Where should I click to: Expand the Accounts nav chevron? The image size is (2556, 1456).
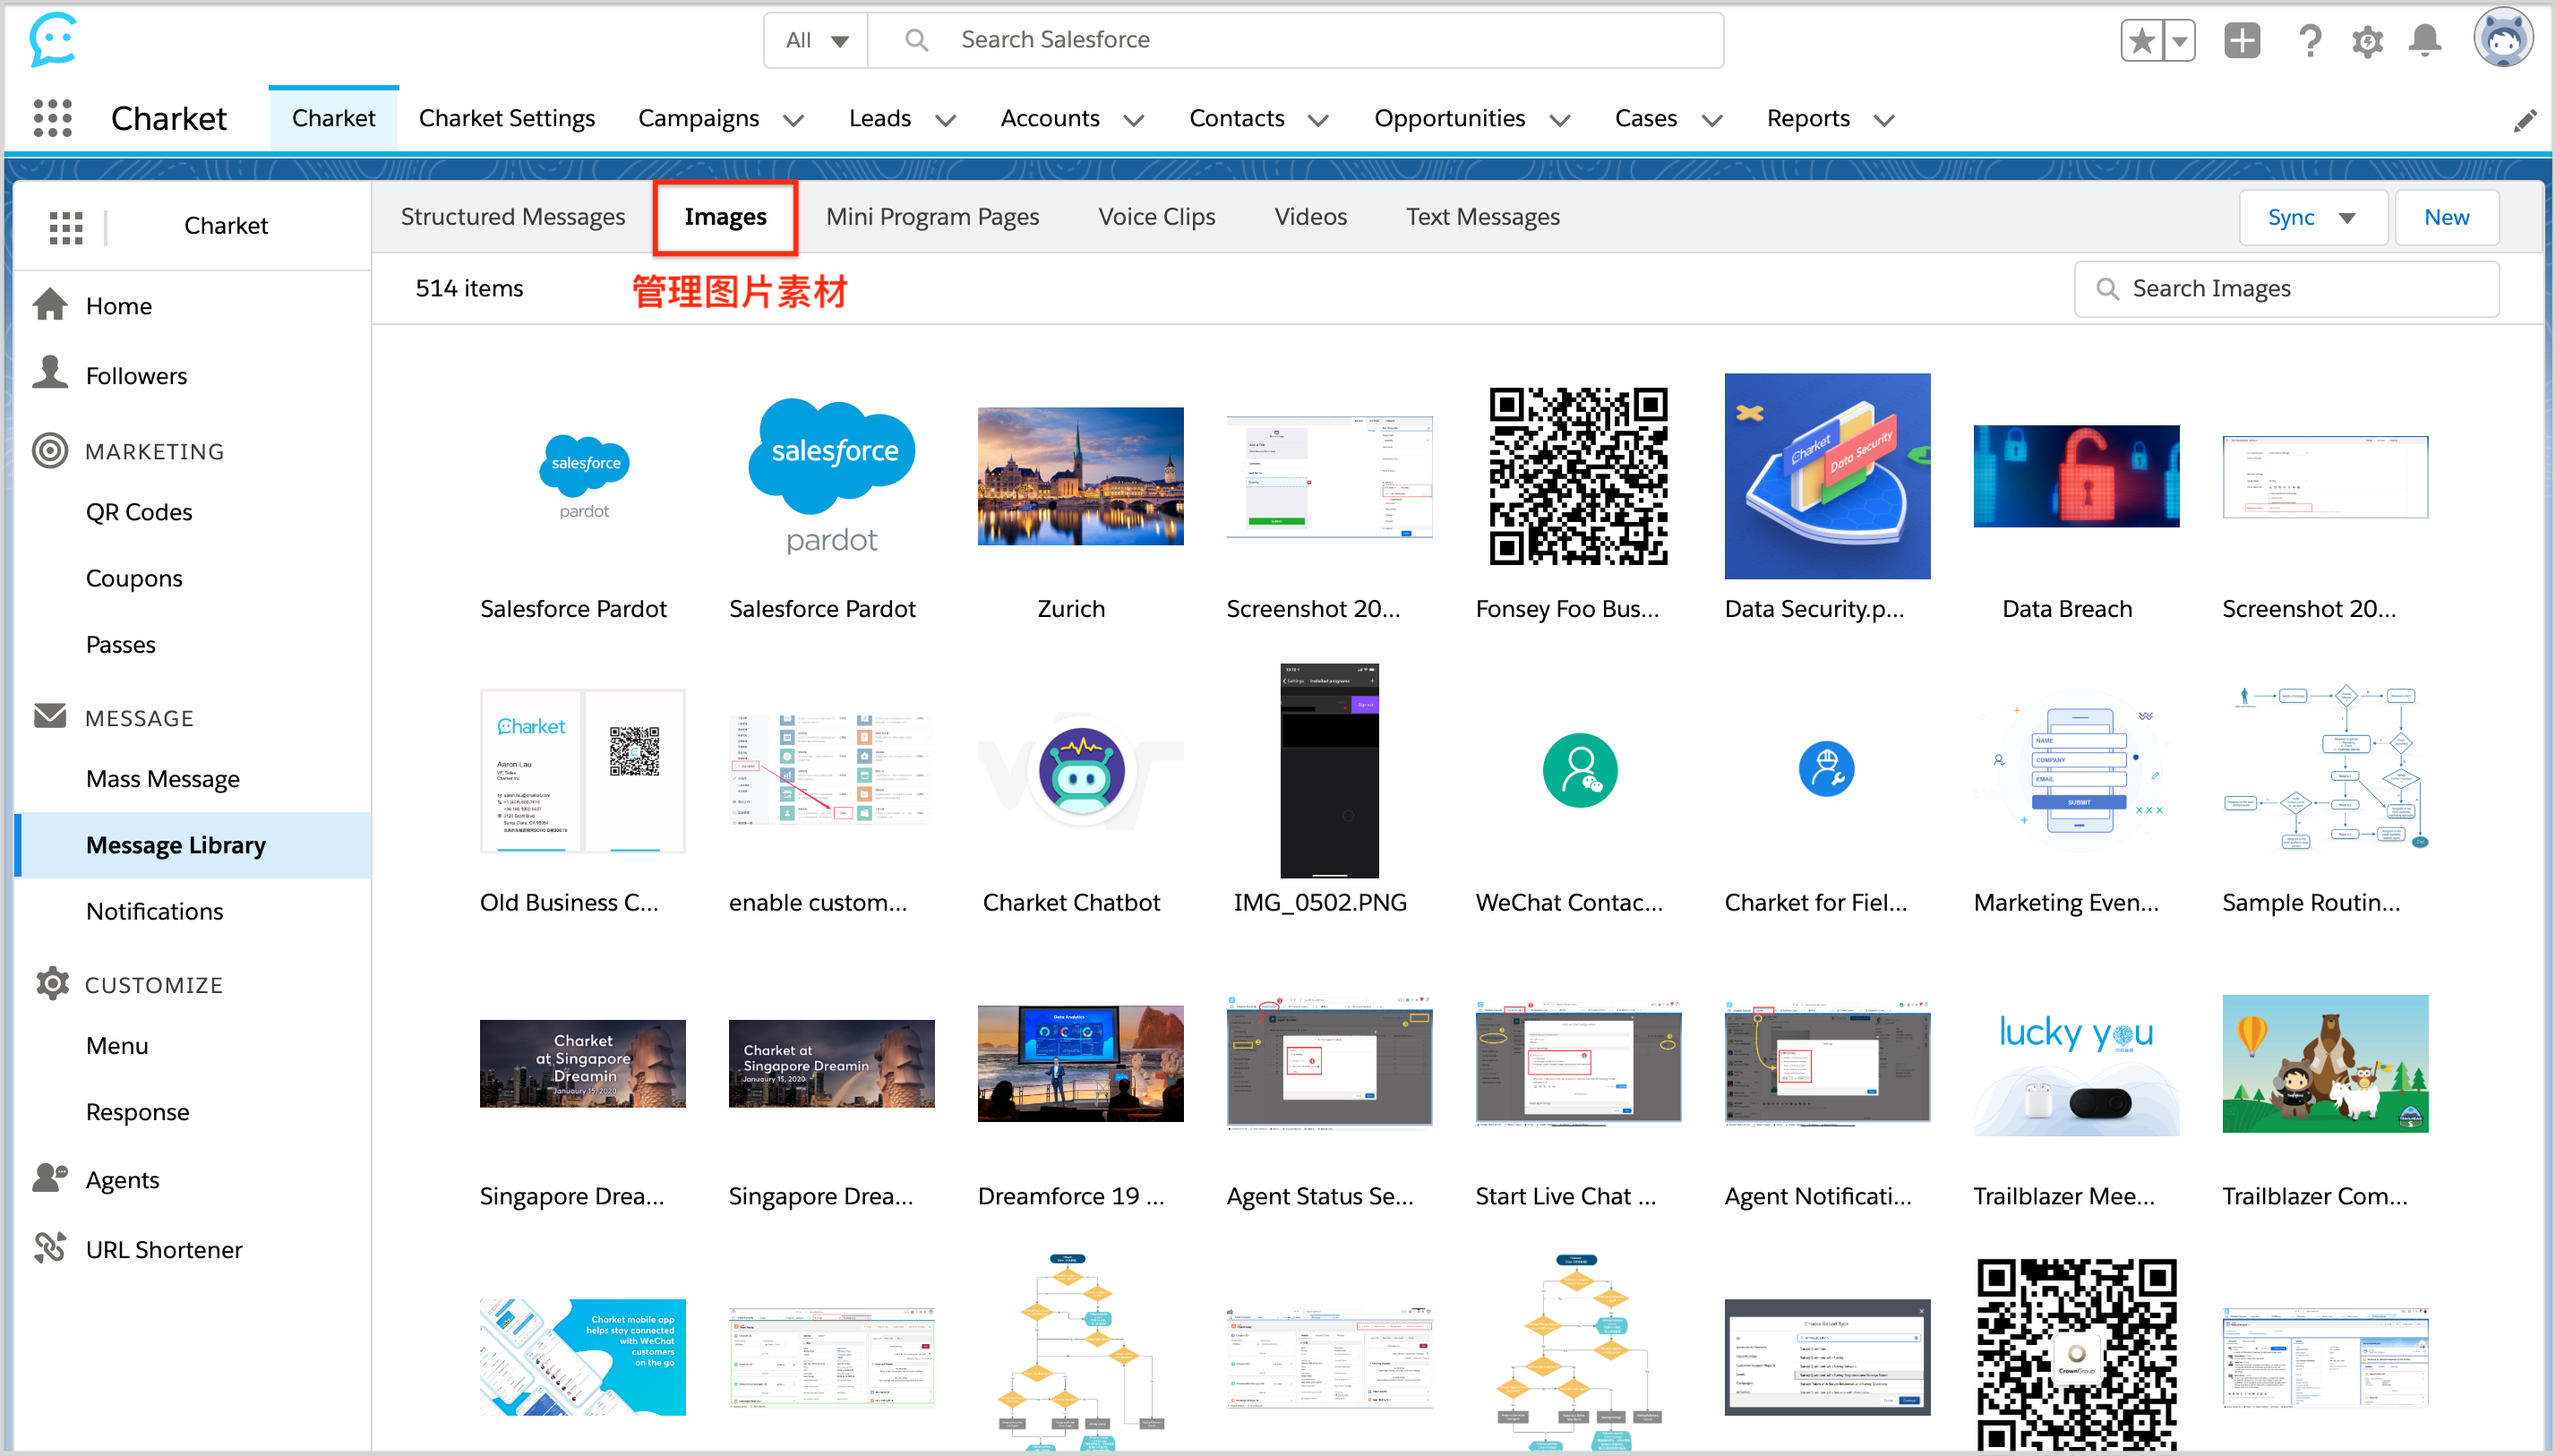pos(1133,120)
